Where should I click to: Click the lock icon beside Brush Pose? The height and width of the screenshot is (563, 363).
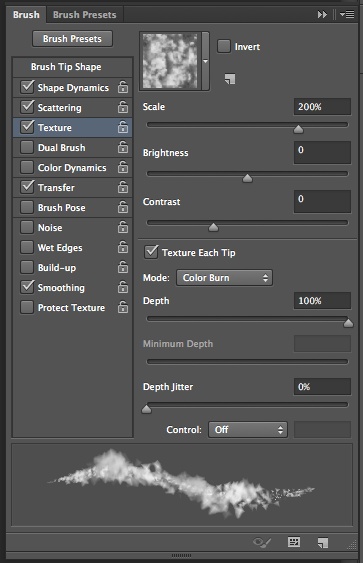(123, 207)
